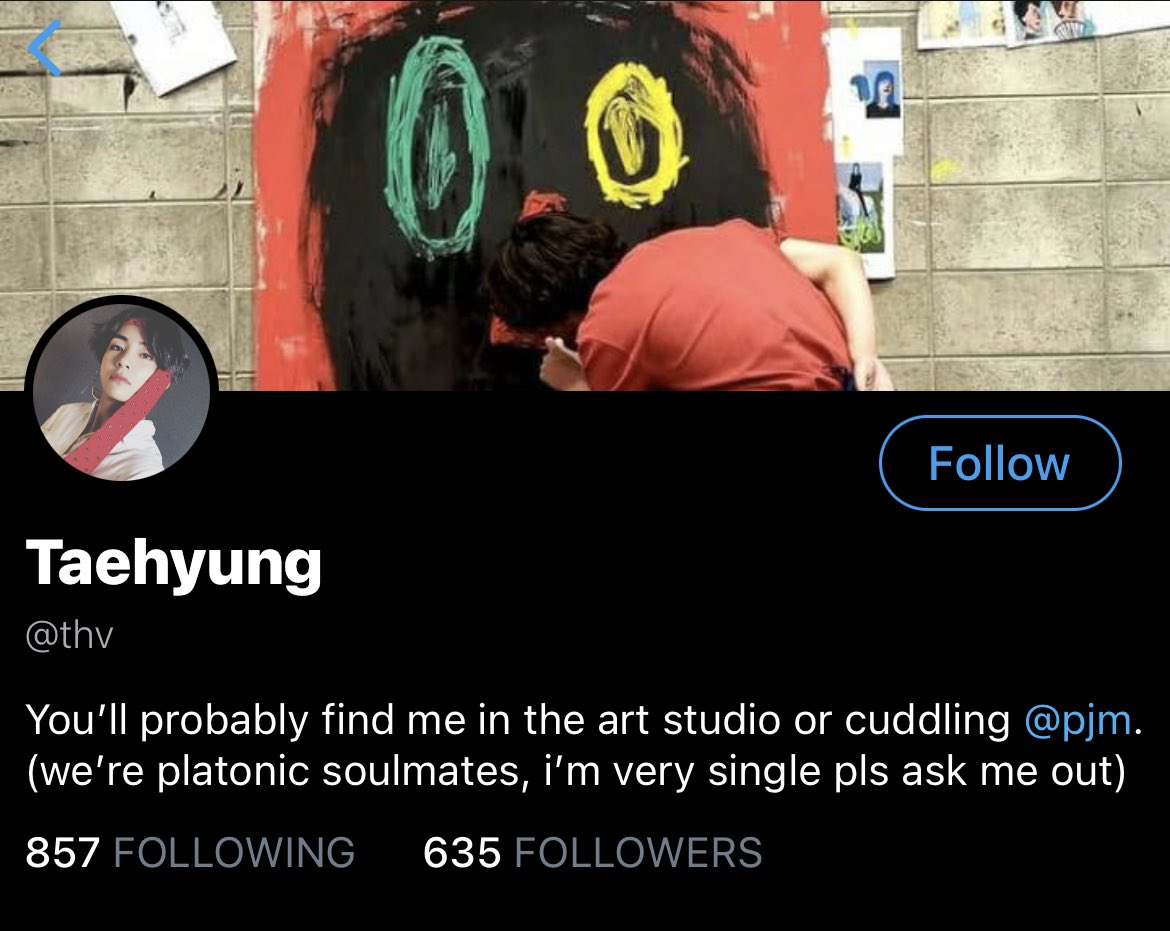1170x931 pixels.
Task: Tap the blue back arrow icon
Action: (45, 48)
